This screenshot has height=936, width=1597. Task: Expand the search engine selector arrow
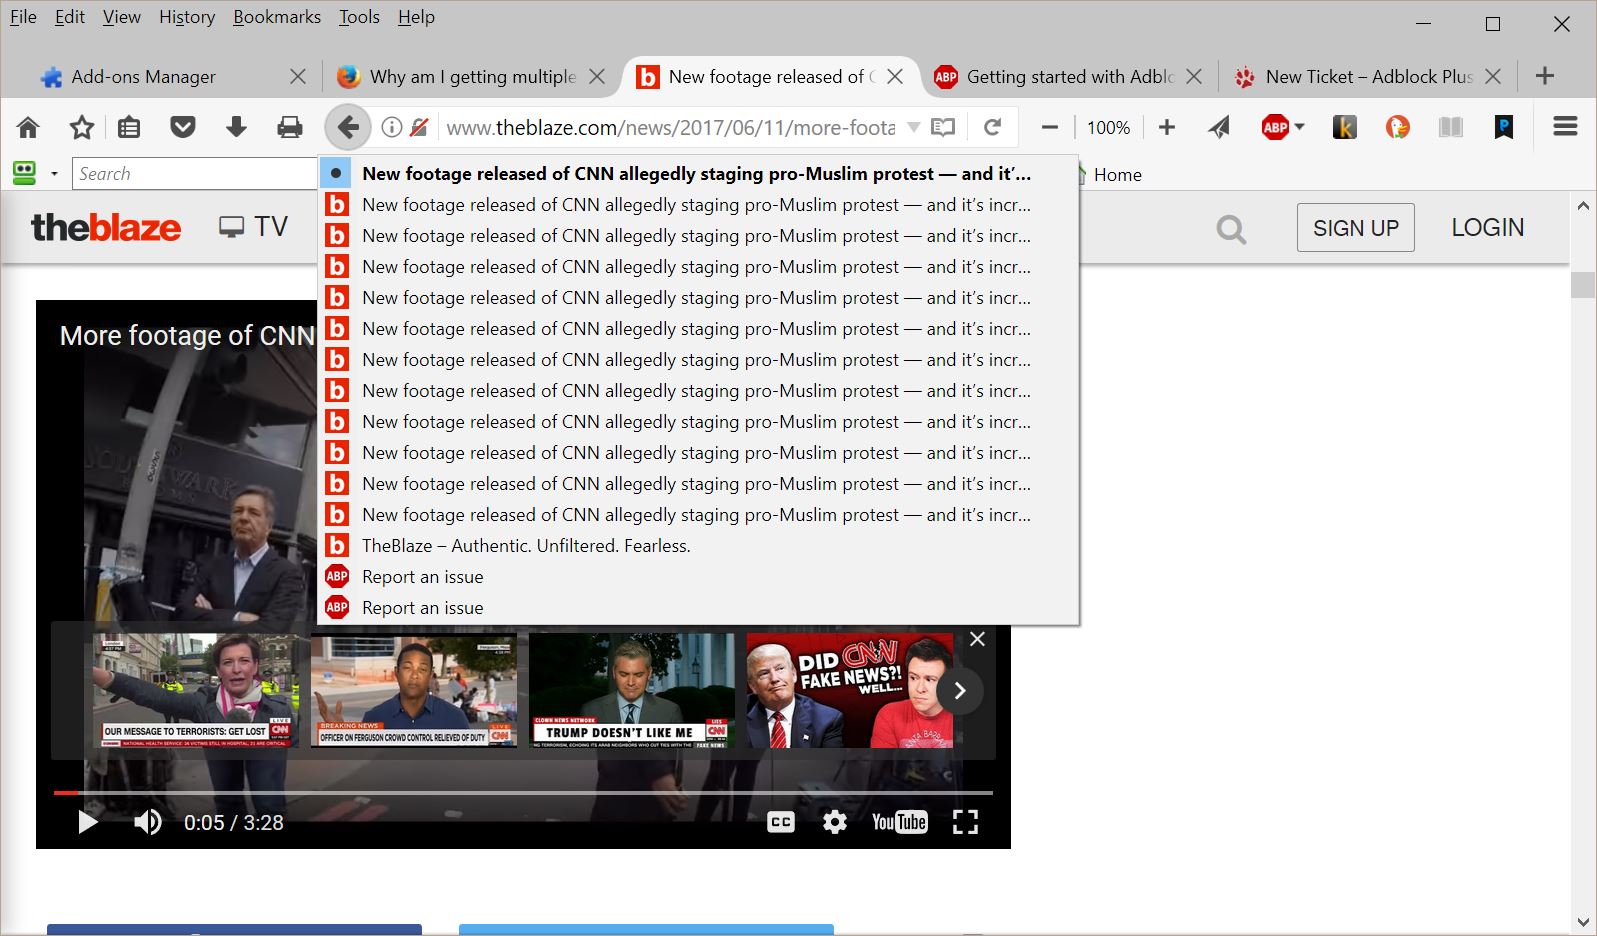click(54, 174)
